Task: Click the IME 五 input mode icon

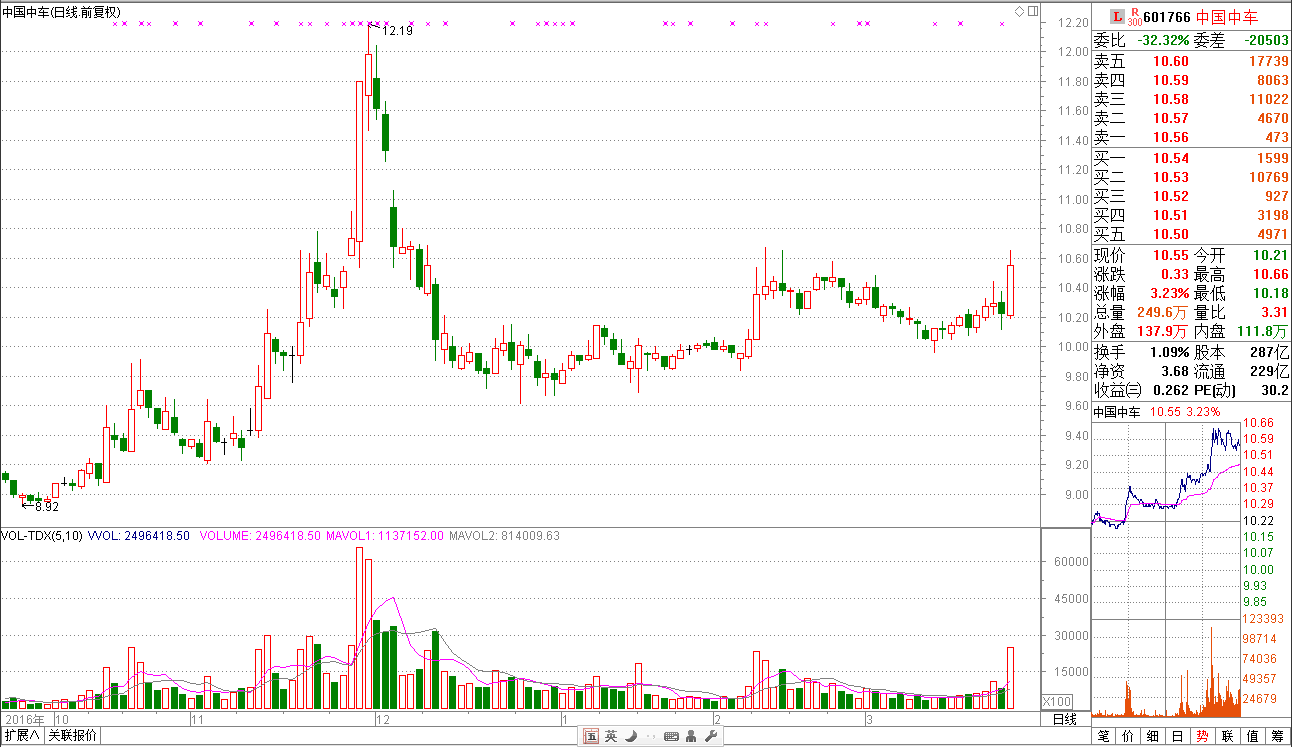Action: point(591,736)
